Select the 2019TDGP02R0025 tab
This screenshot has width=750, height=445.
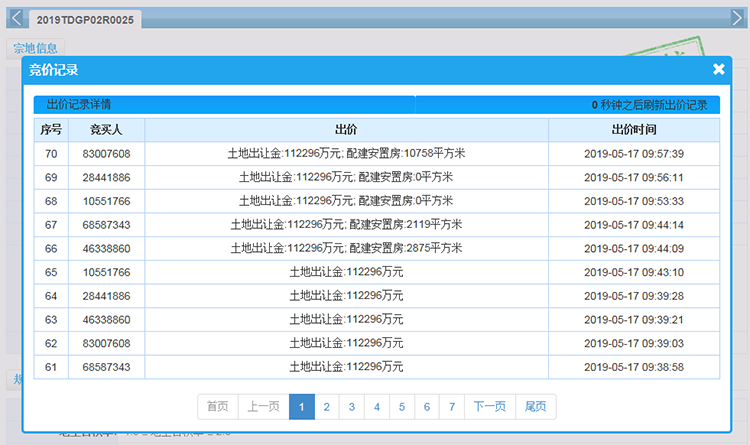[x=84, y=20]
